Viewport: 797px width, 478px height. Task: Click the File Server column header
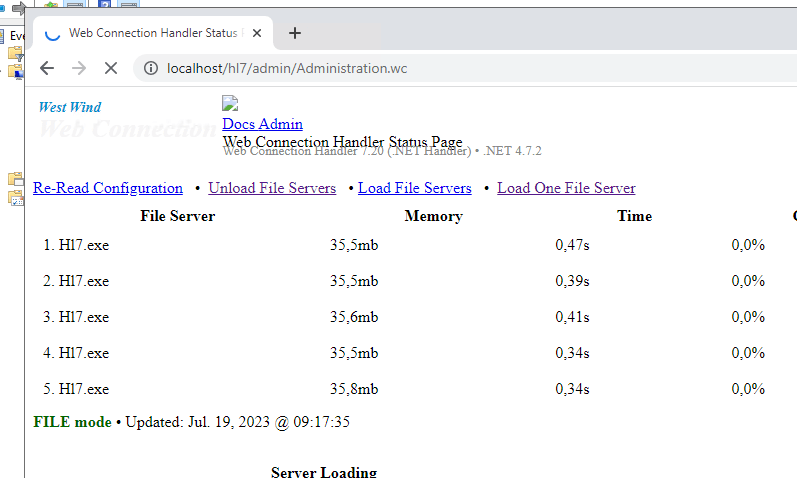pos(177,216)
